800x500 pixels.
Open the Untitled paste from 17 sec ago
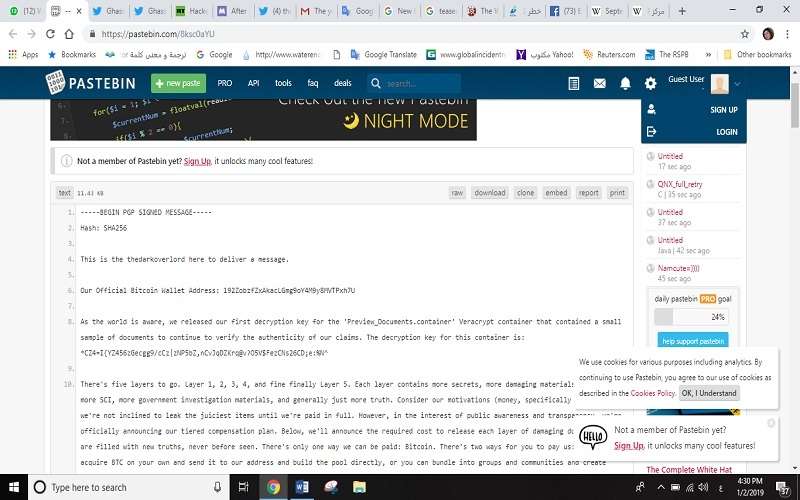(670, 156)
